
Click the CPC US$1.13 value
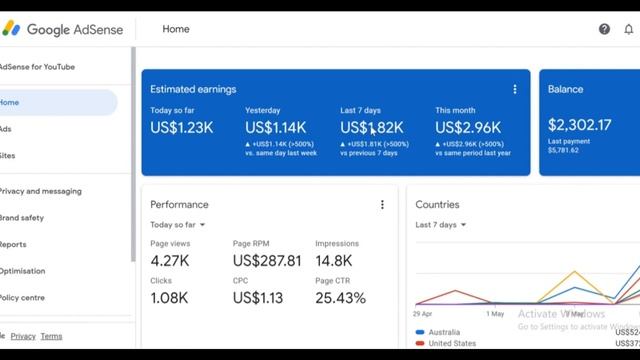click(x=258, y=298)
